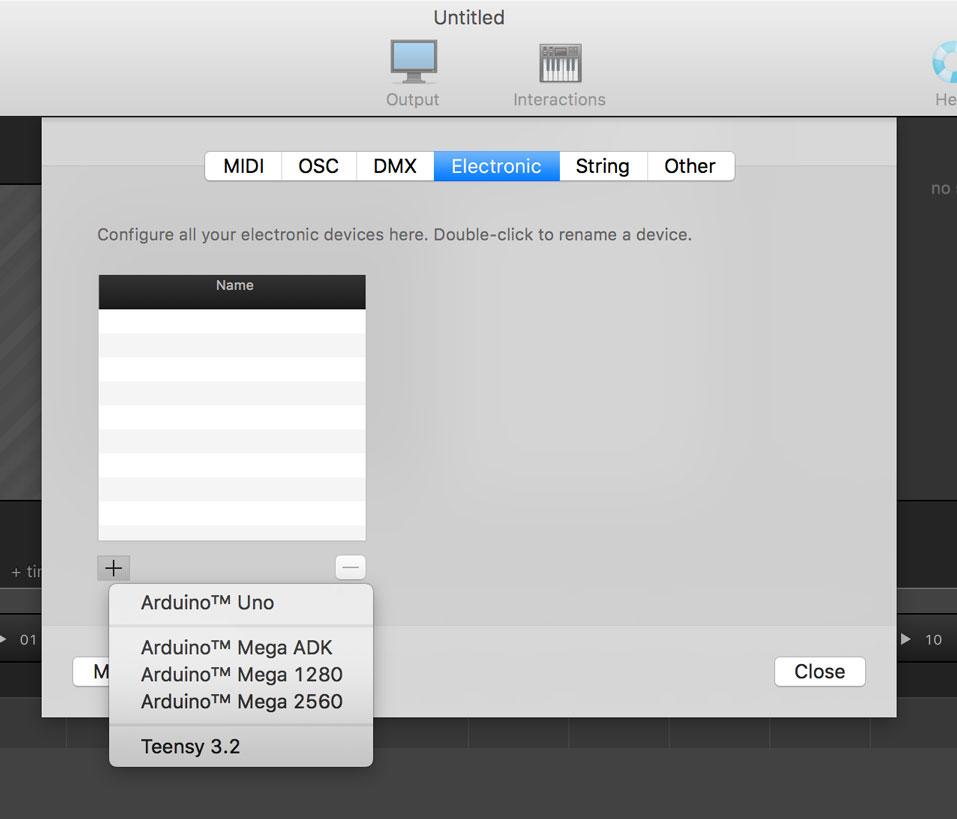
Task: Click the Output monitor icon
Action: [413, 63]
